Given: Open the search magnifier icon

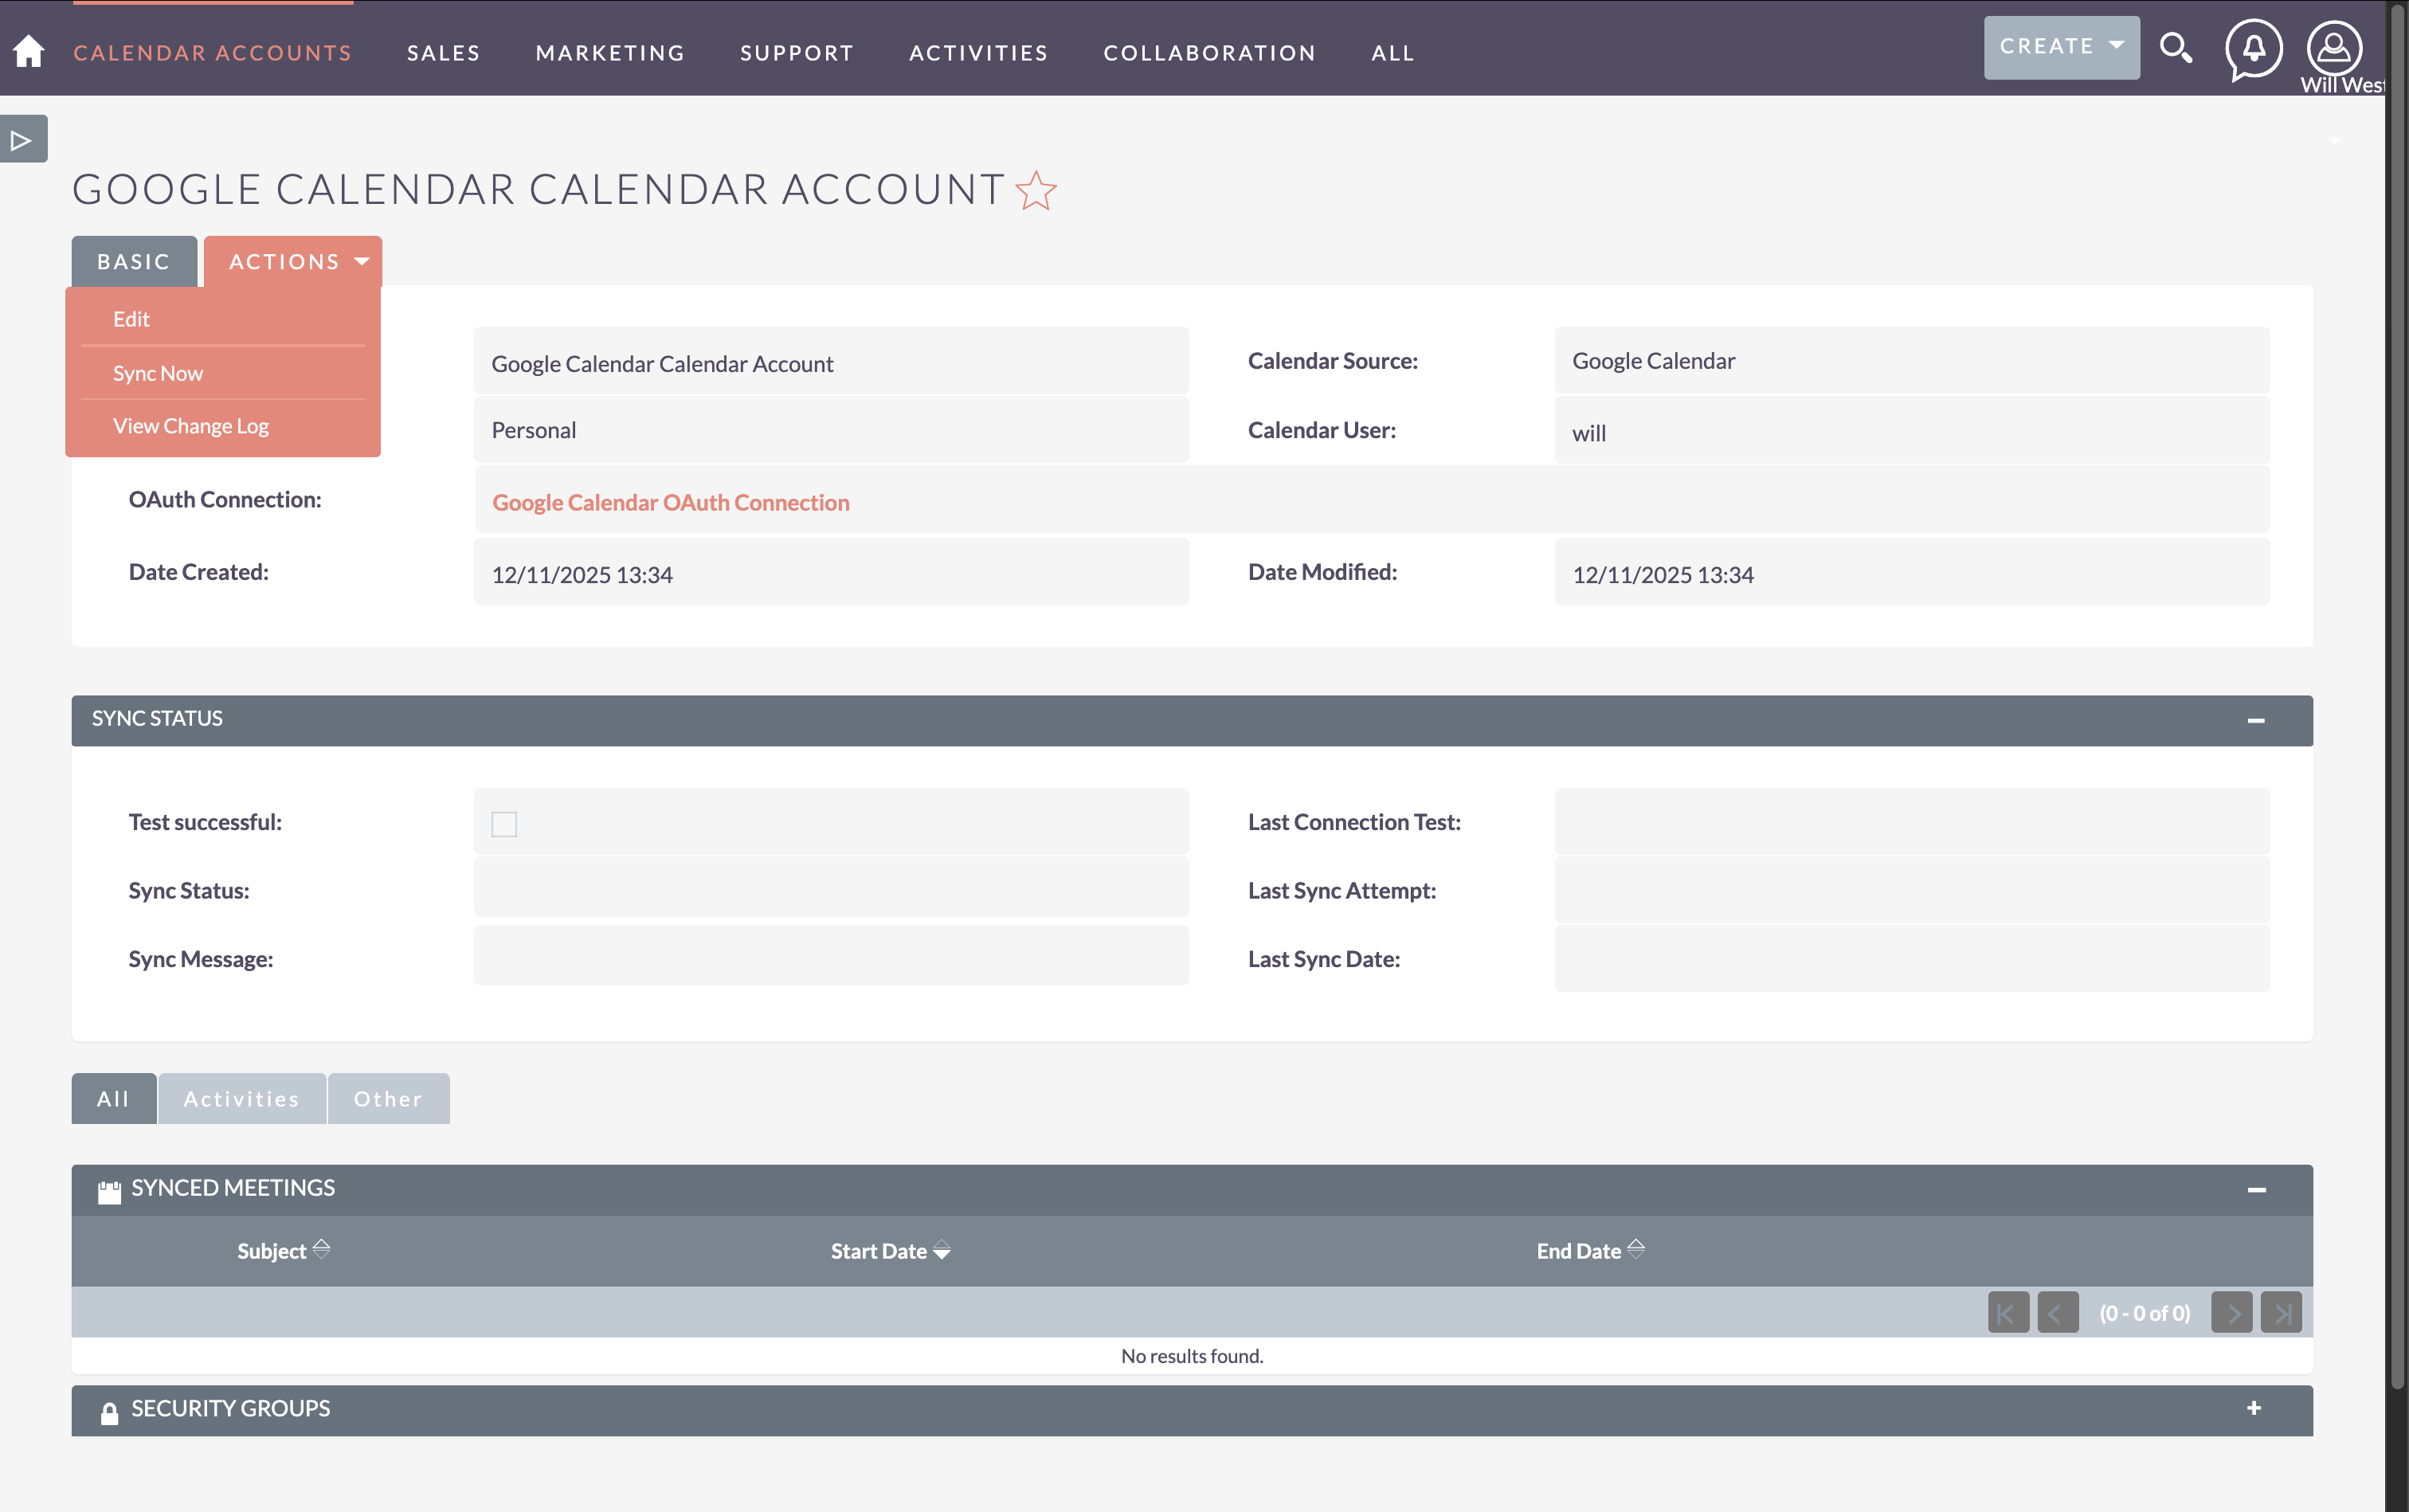Looking at the screenshot, I should tap(2175, 47).
